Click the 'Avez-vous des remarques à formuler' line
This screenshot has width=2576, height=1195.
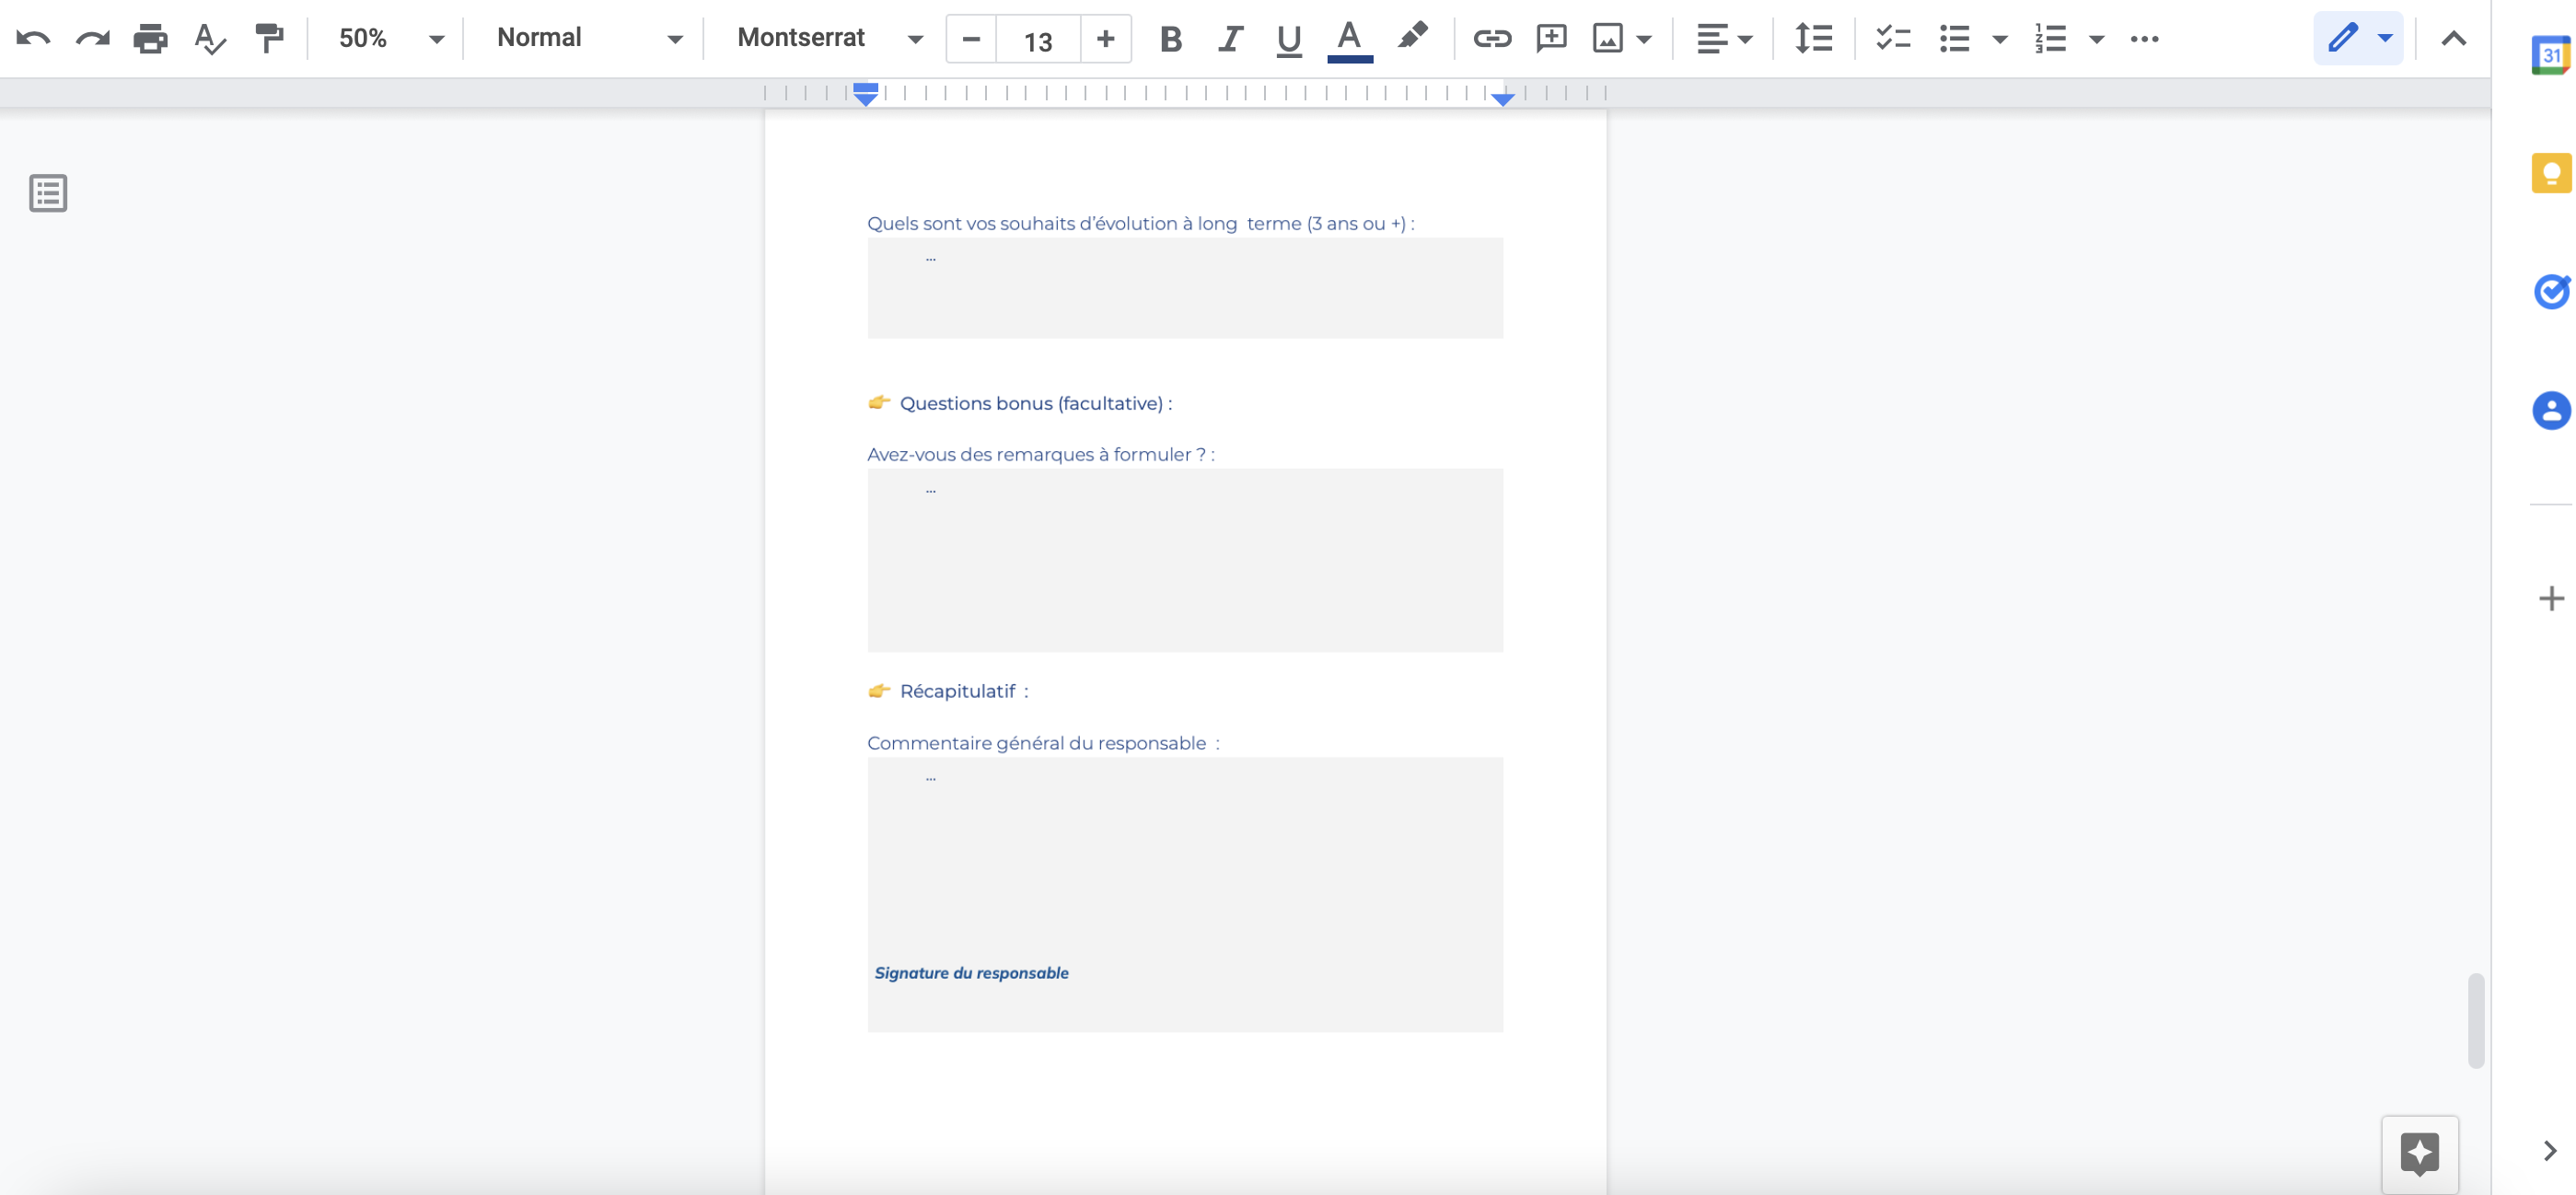(x=1040, y=454)
